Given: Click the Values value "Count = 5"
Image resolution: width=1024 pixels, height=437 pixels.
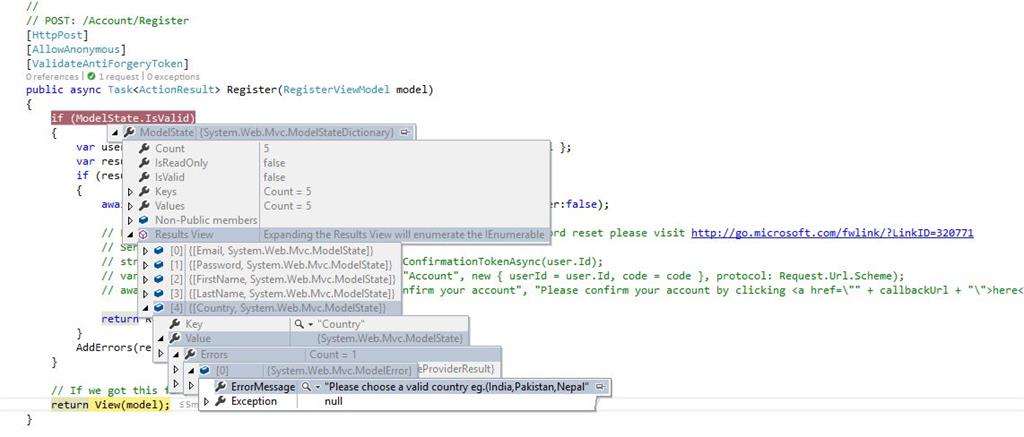Looking at the screenshot, I should [x=287, y=206].
